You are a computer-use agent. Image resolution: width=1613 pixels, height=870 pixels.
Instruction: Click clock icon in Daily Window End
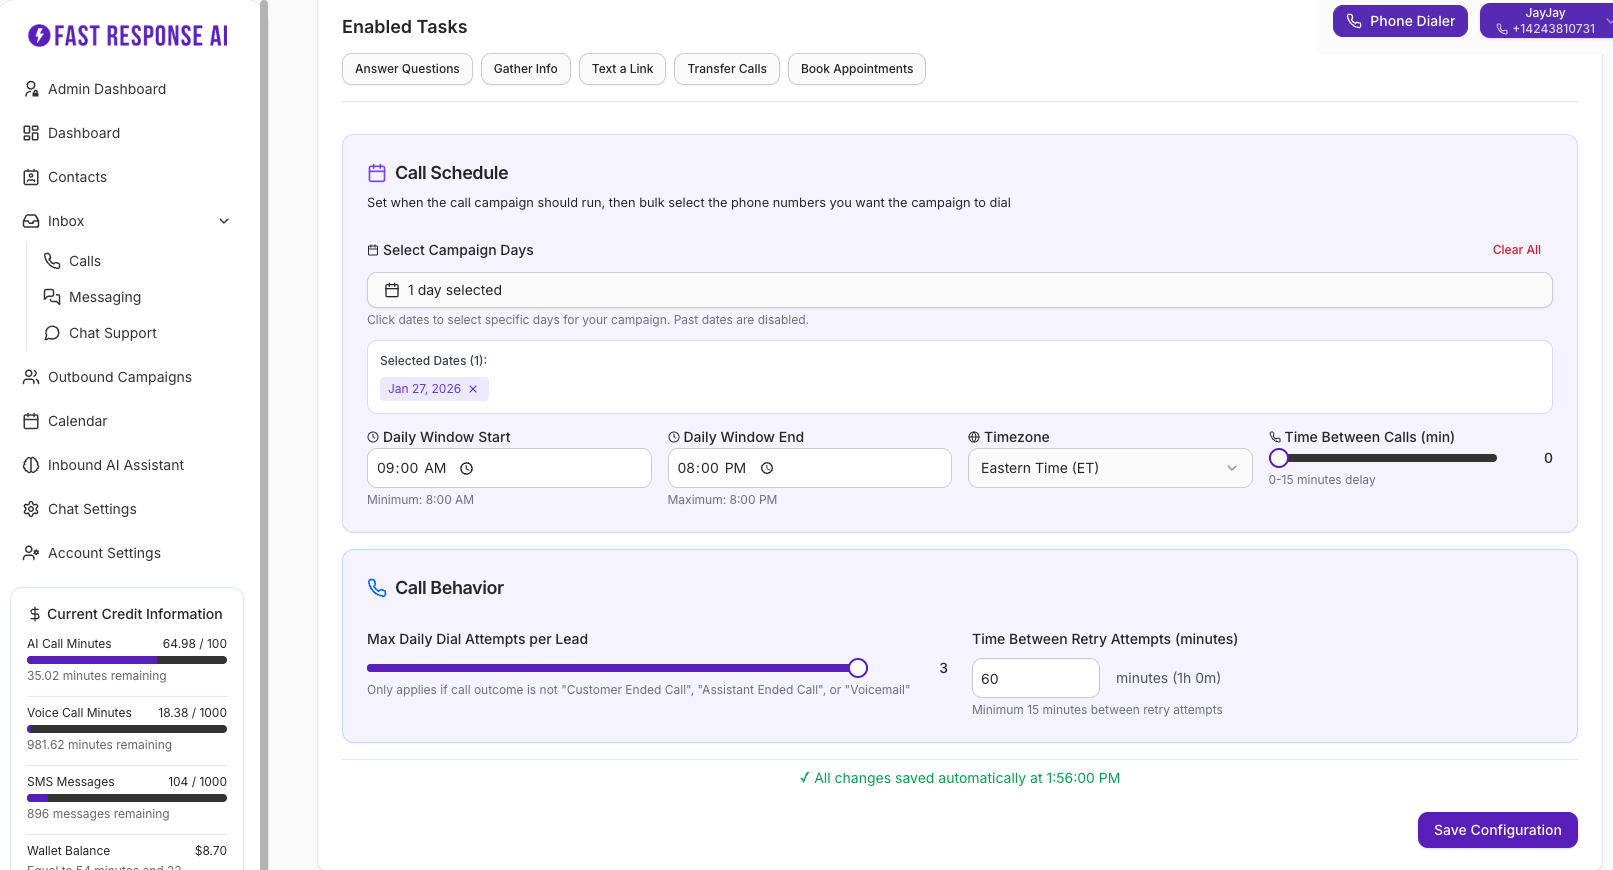pos(767,468)
